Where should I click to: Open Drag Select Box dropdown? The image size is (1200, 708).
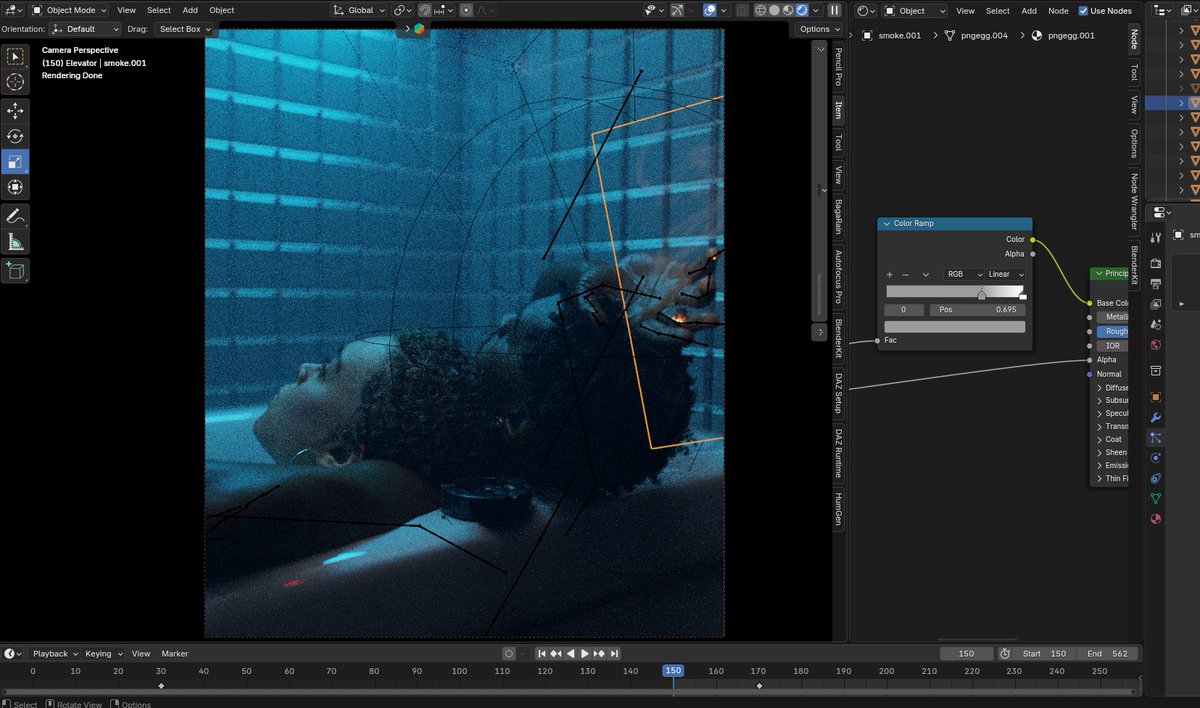tap(185, 29)
